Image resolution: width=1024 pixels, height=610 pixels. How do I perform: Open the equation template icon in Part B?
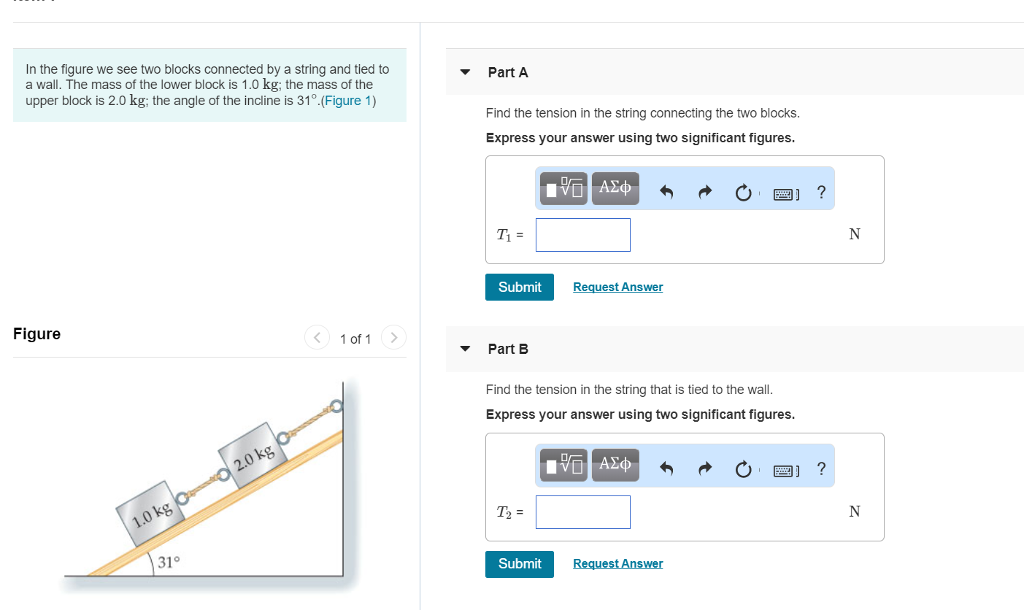coord(563,465)
